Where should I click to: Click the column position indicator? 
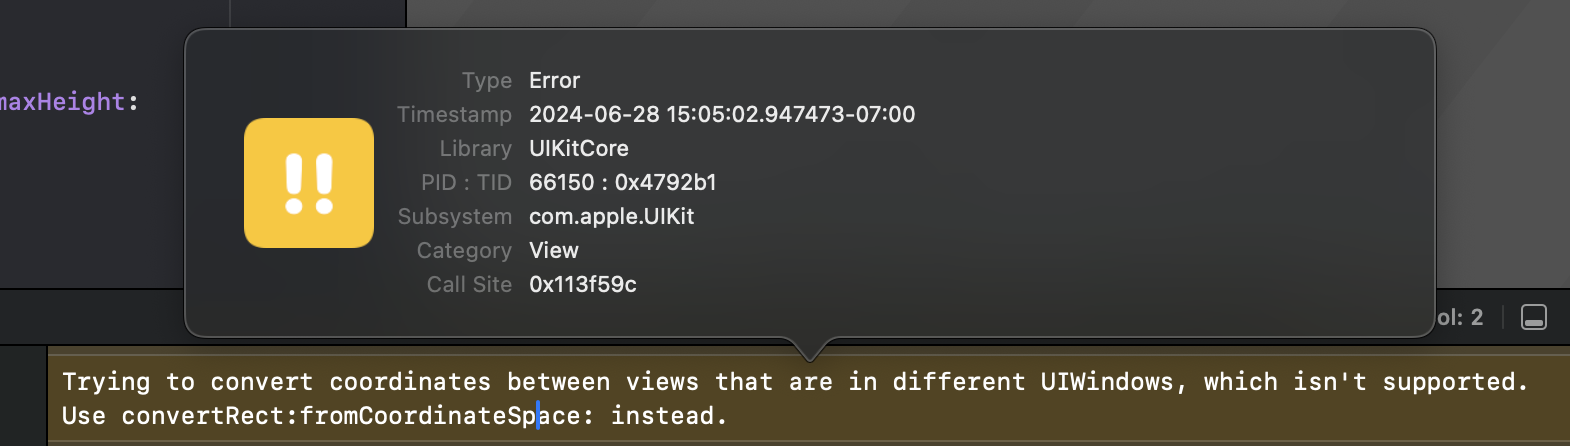[1460, 318]
